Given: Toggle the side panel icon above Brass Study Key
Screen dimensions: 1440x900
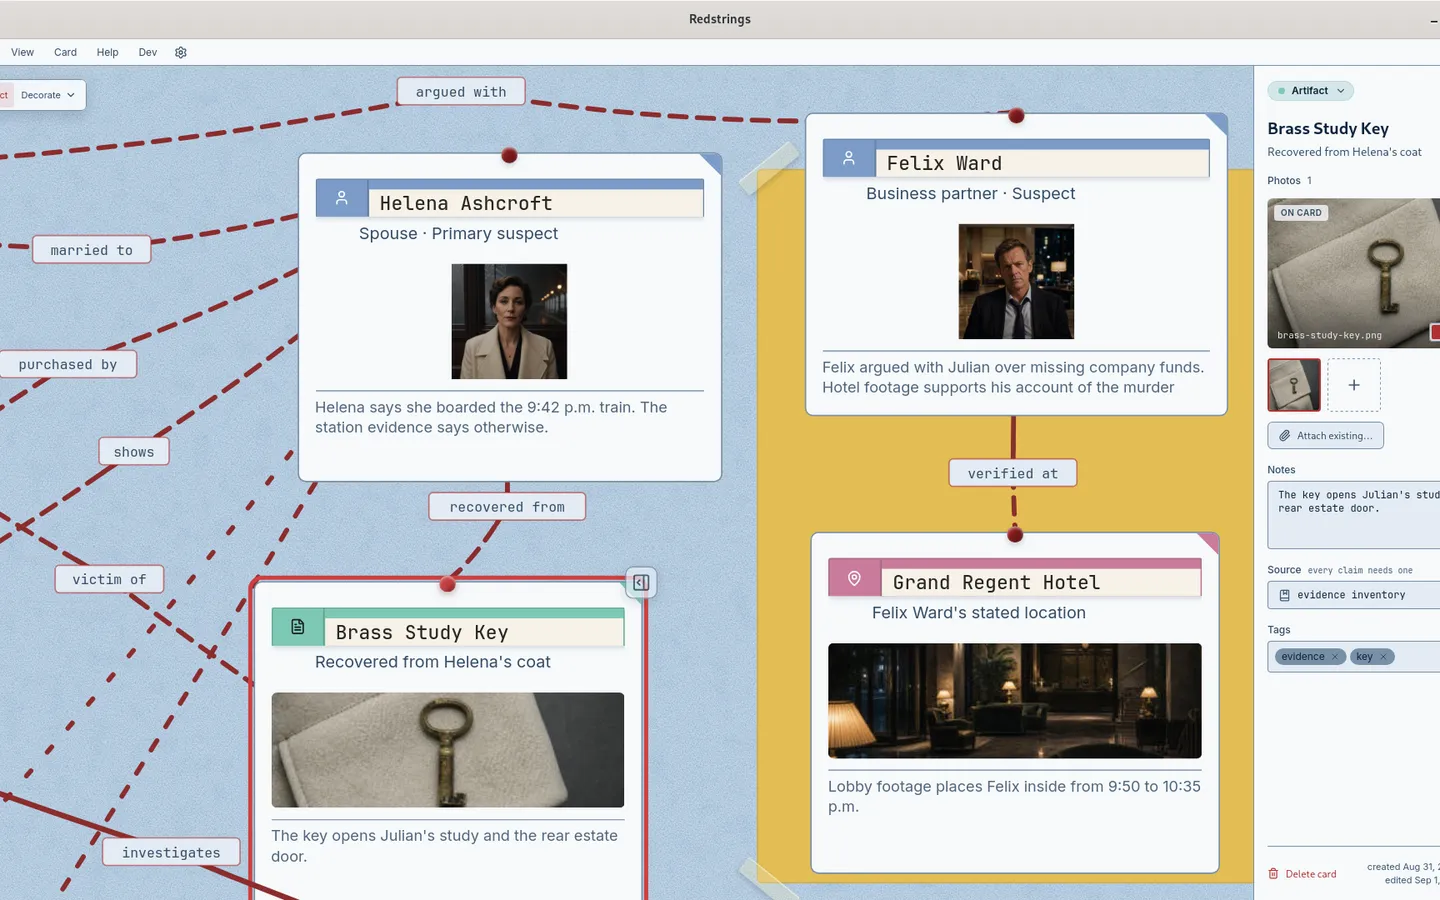Looking at the screenshot, I should pos(641,582).
